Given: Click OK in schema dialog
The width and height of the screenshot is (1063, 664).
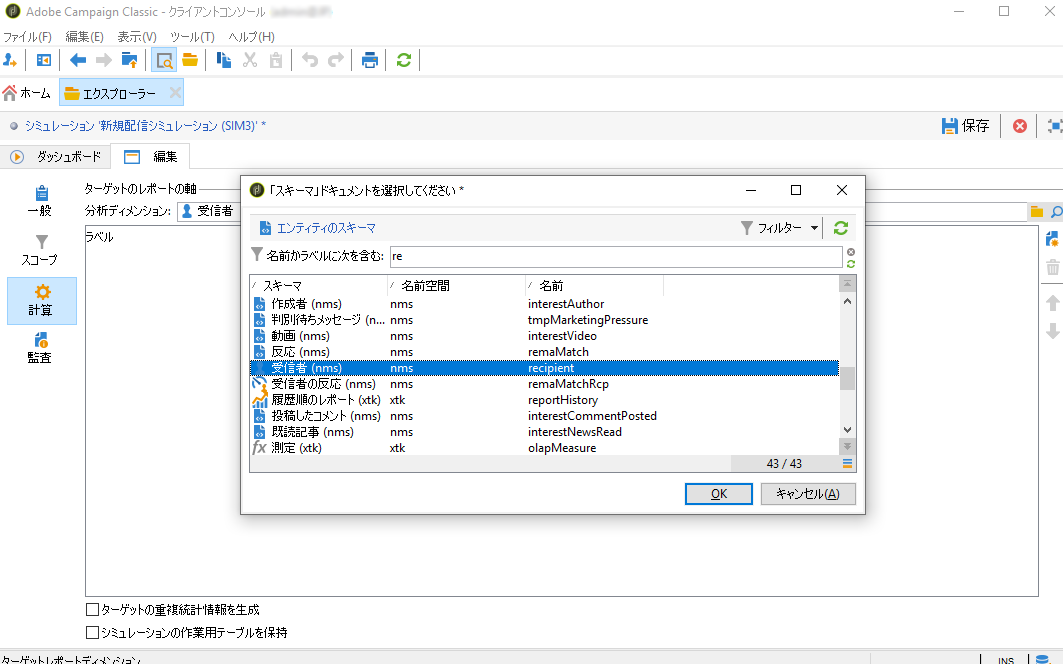Looking at the screenshot, I should tap(719, 494).
